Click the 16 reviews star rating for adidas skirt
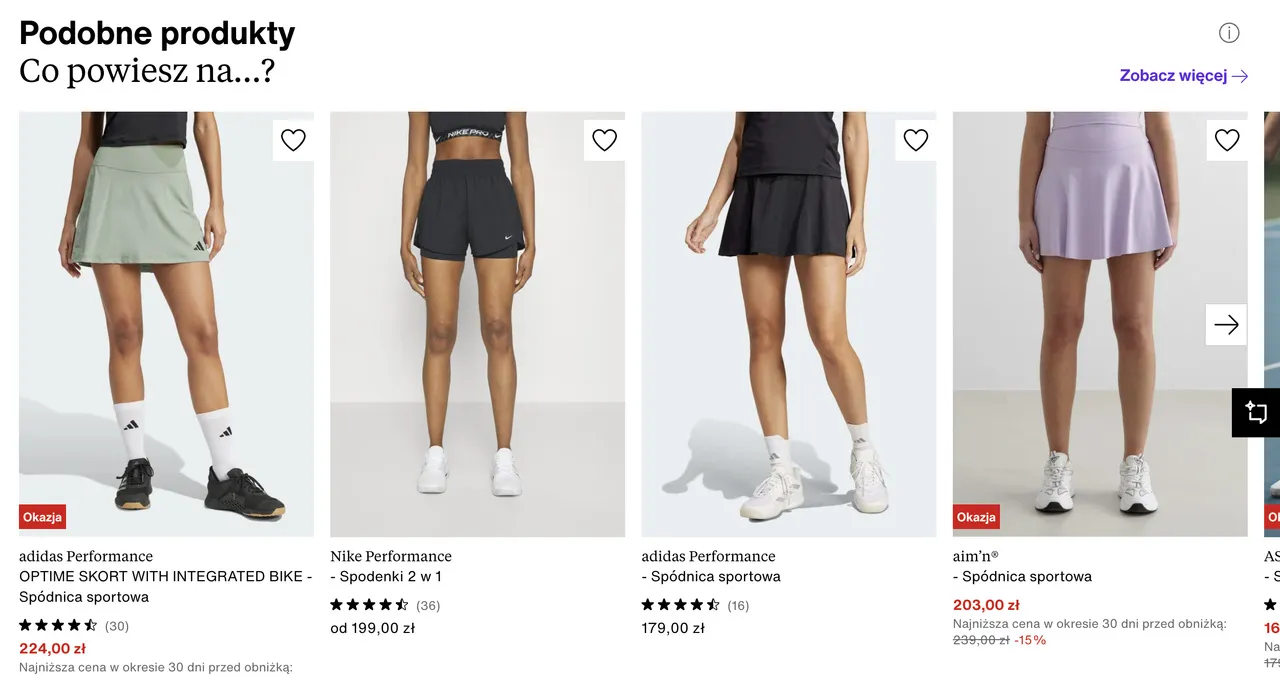The image size is (1280, 676). coord(695,605)
